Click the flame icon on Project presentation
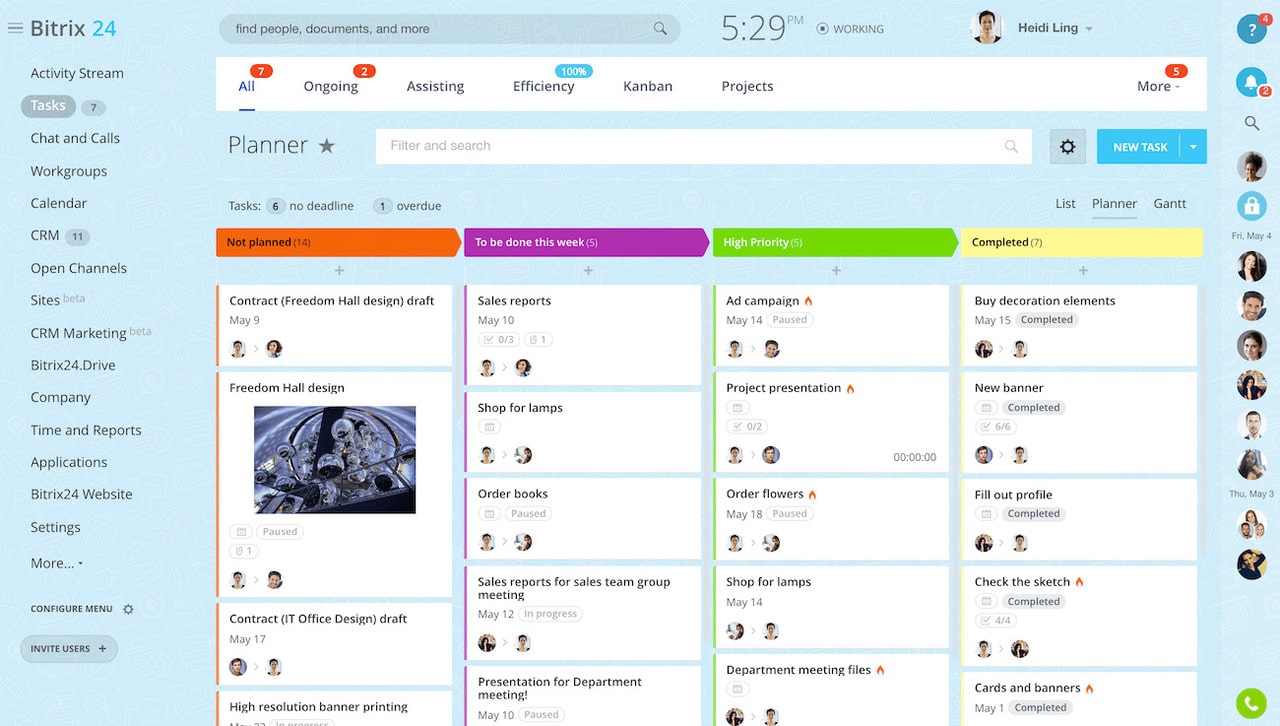Screen dimensions: 1280x726 click(x=851, y=388)
